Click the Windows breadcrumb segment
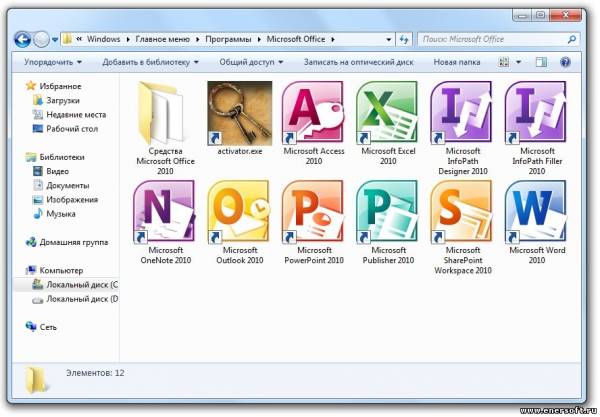 tap(103, 39)
